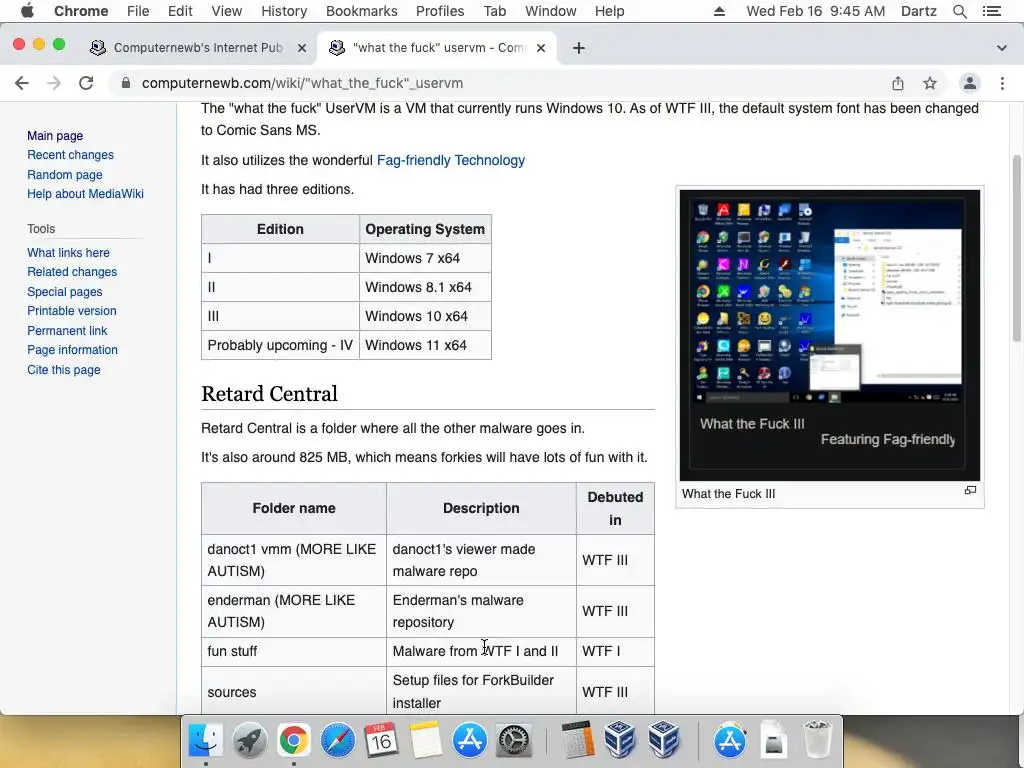Click the eject icon in menu bar
1024x768 pixels.
[x=719, y=11]
